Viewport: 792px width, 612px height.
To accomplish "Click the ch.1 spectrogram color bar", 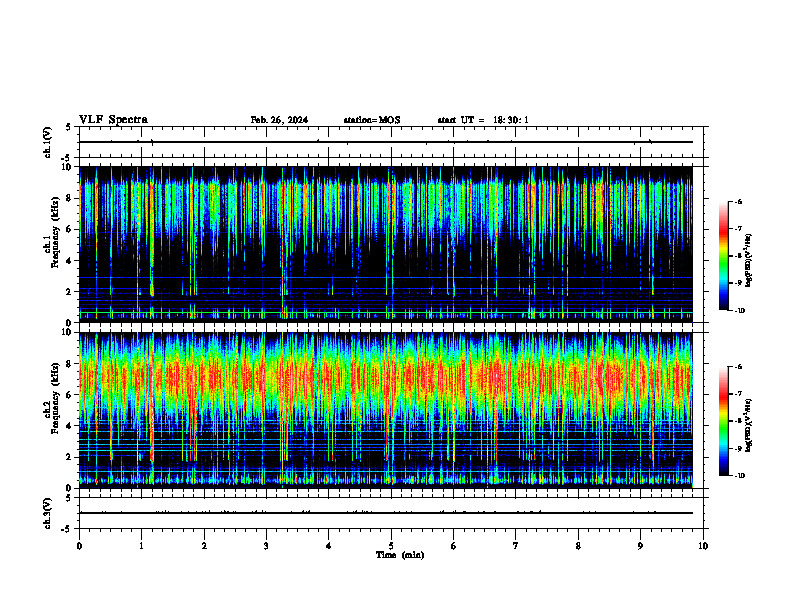I will pos(724,256).
